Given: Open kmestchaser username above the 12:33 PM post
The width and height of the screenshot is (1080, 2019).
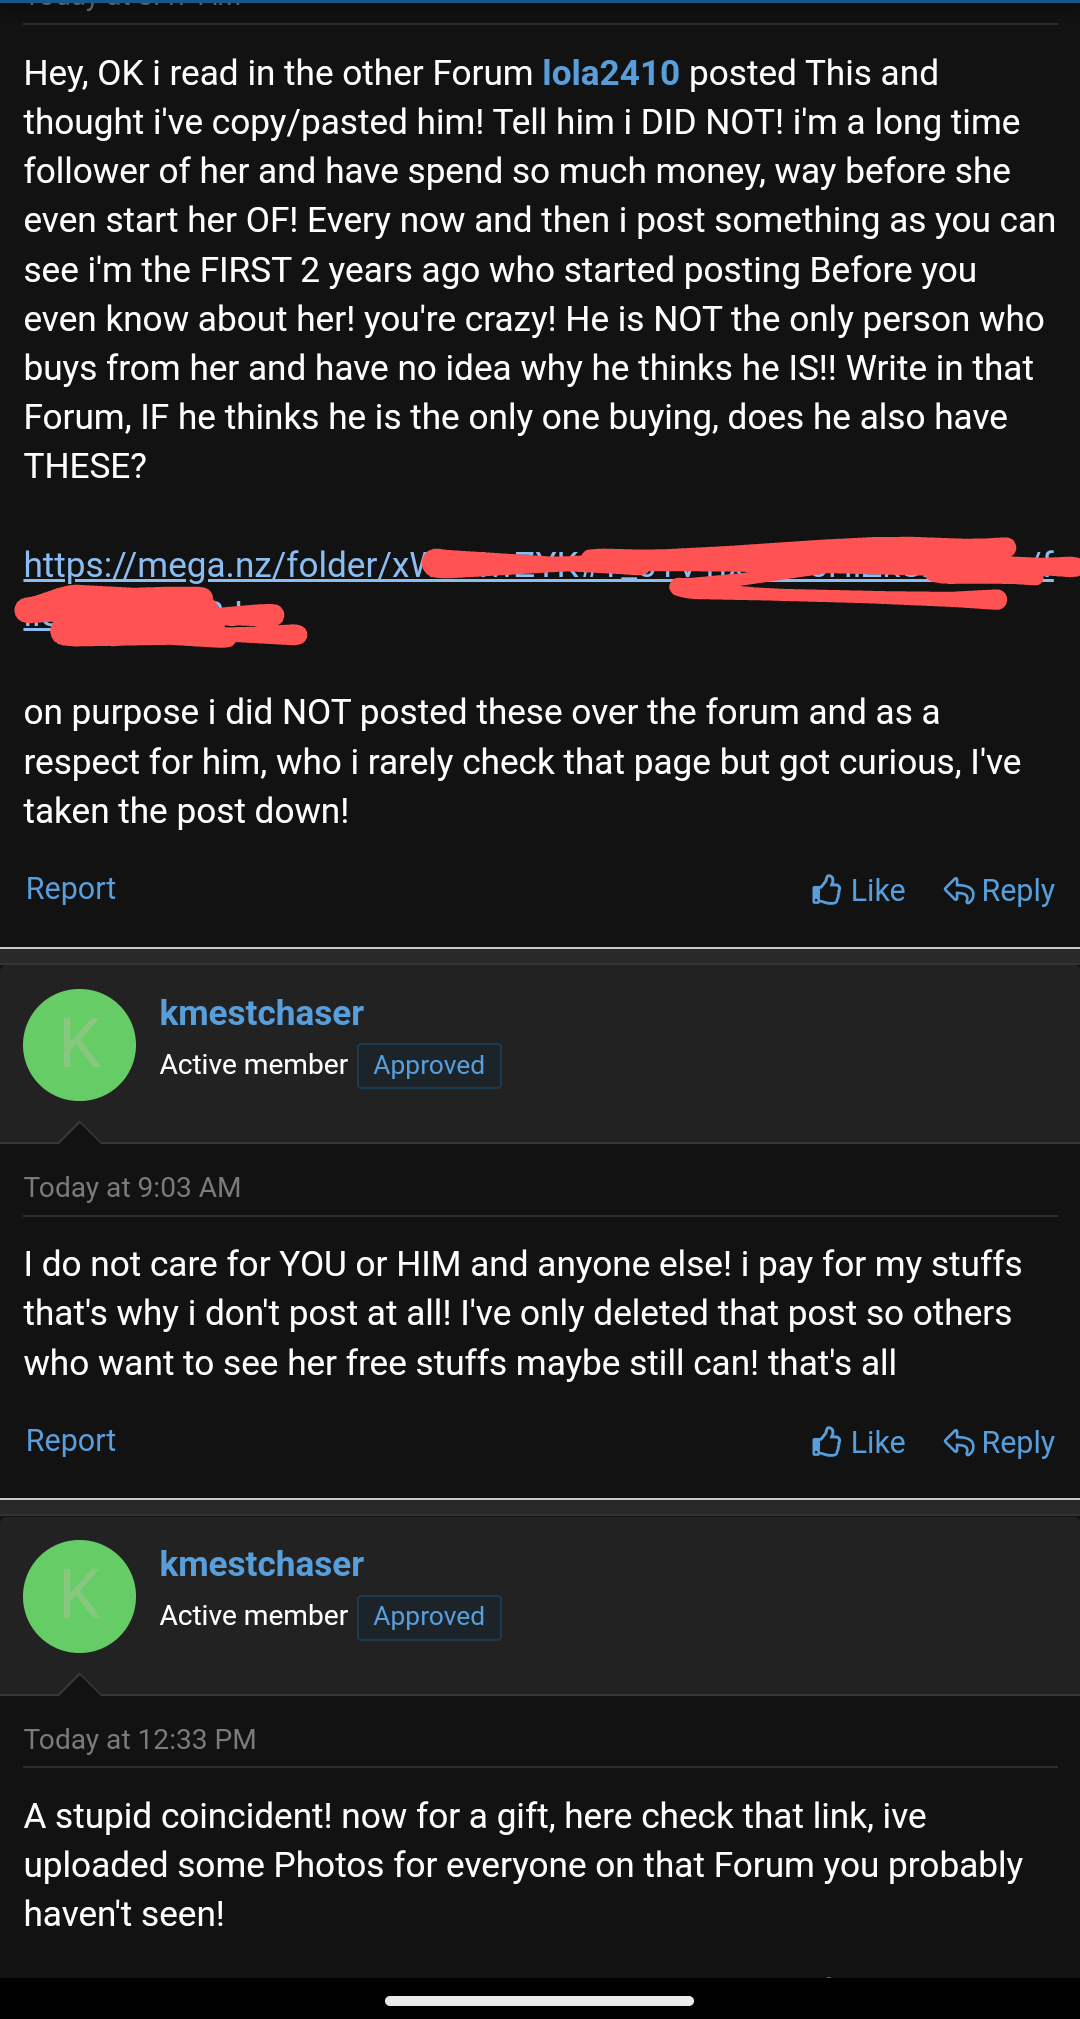Looking at the screenshot, I should point(261,1564).
